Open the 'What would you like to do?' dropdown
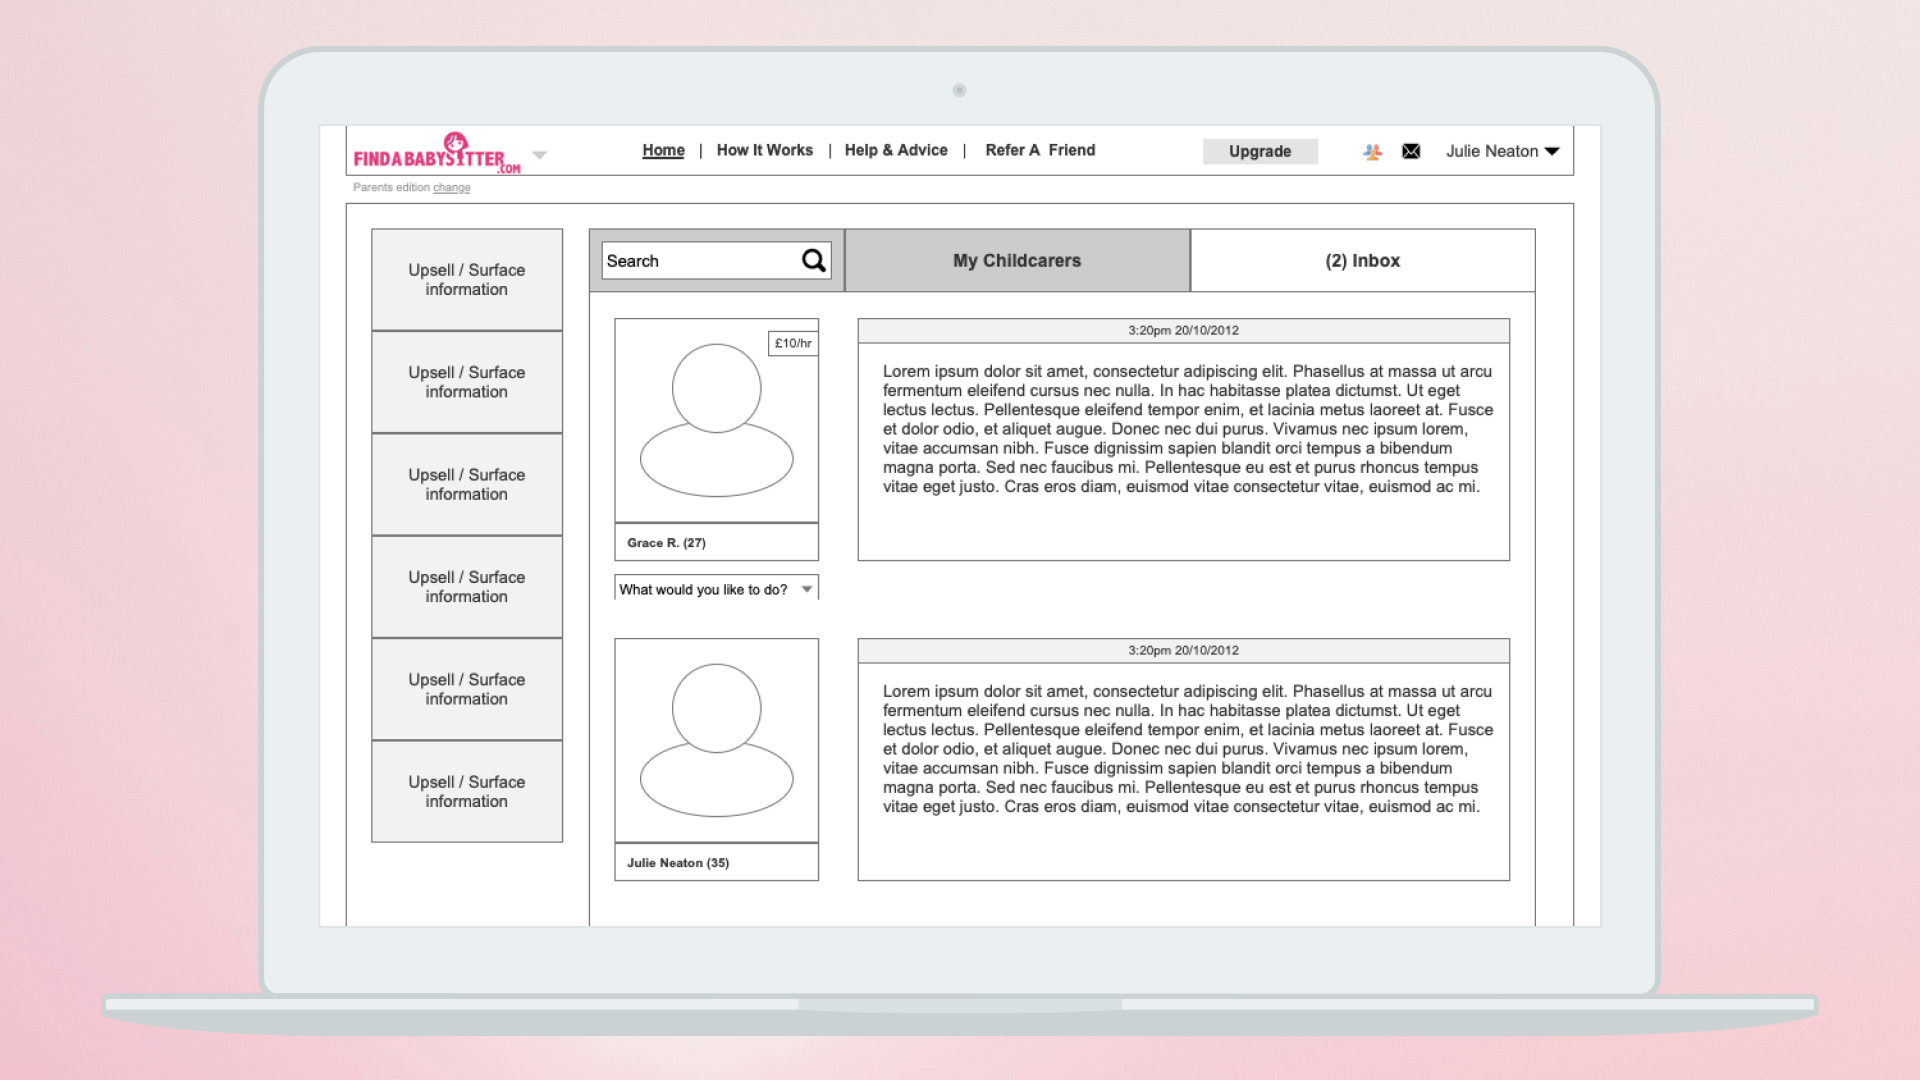Viewport: 1920px width, 1080px height. (x=716, y=589)
